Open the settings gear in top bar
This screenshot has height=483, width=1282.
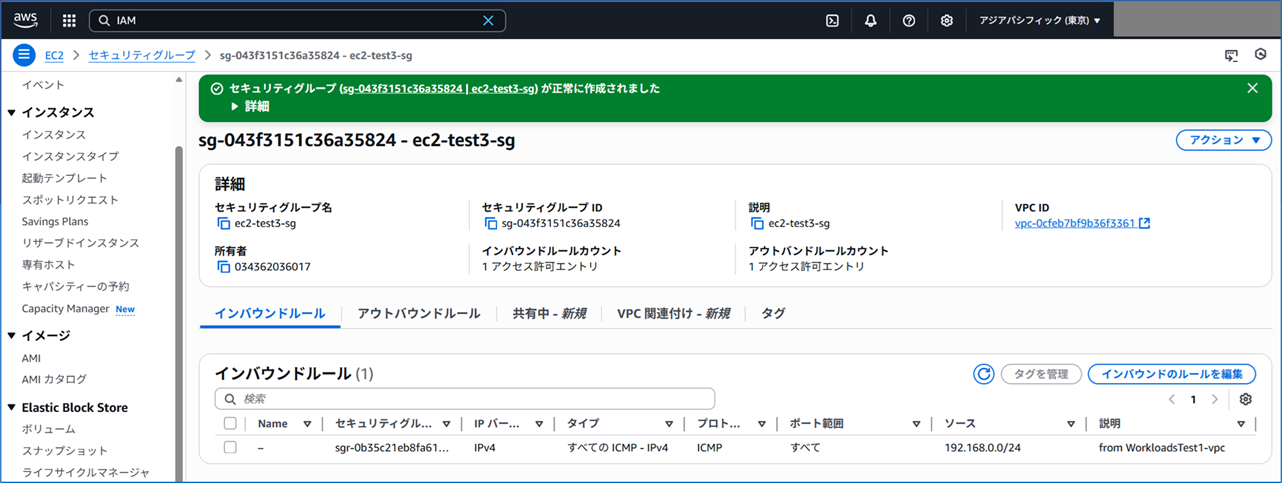coord(946,20)
